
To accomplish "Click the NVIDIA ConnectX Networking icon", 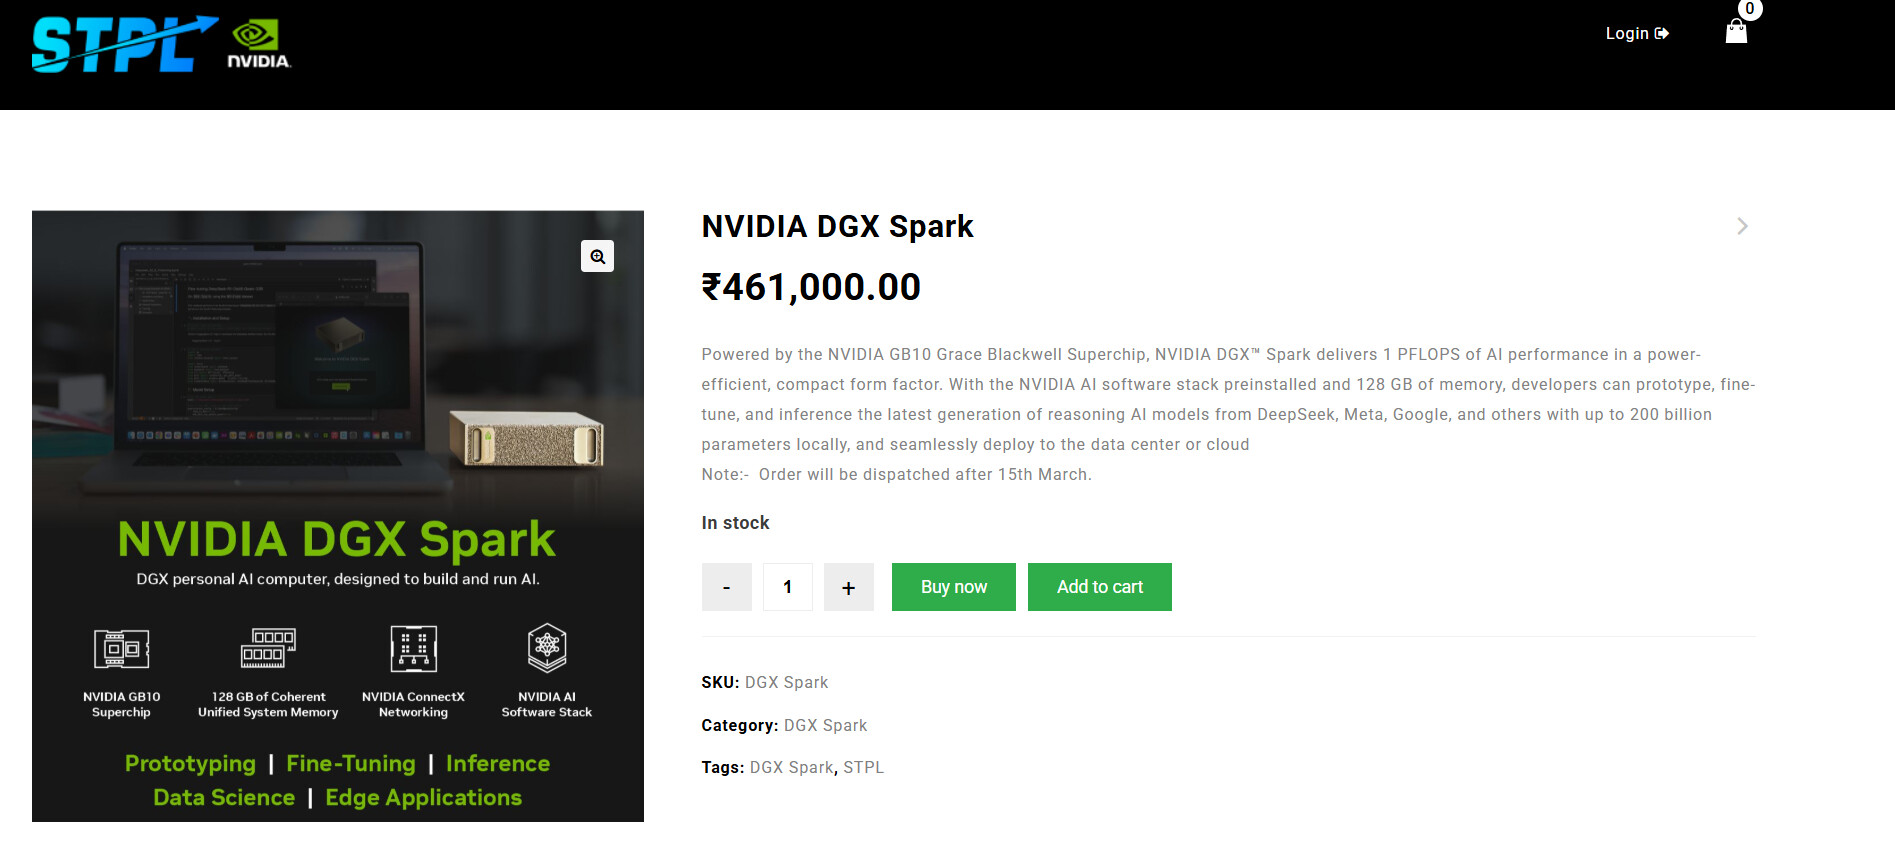I will [413, 649].
